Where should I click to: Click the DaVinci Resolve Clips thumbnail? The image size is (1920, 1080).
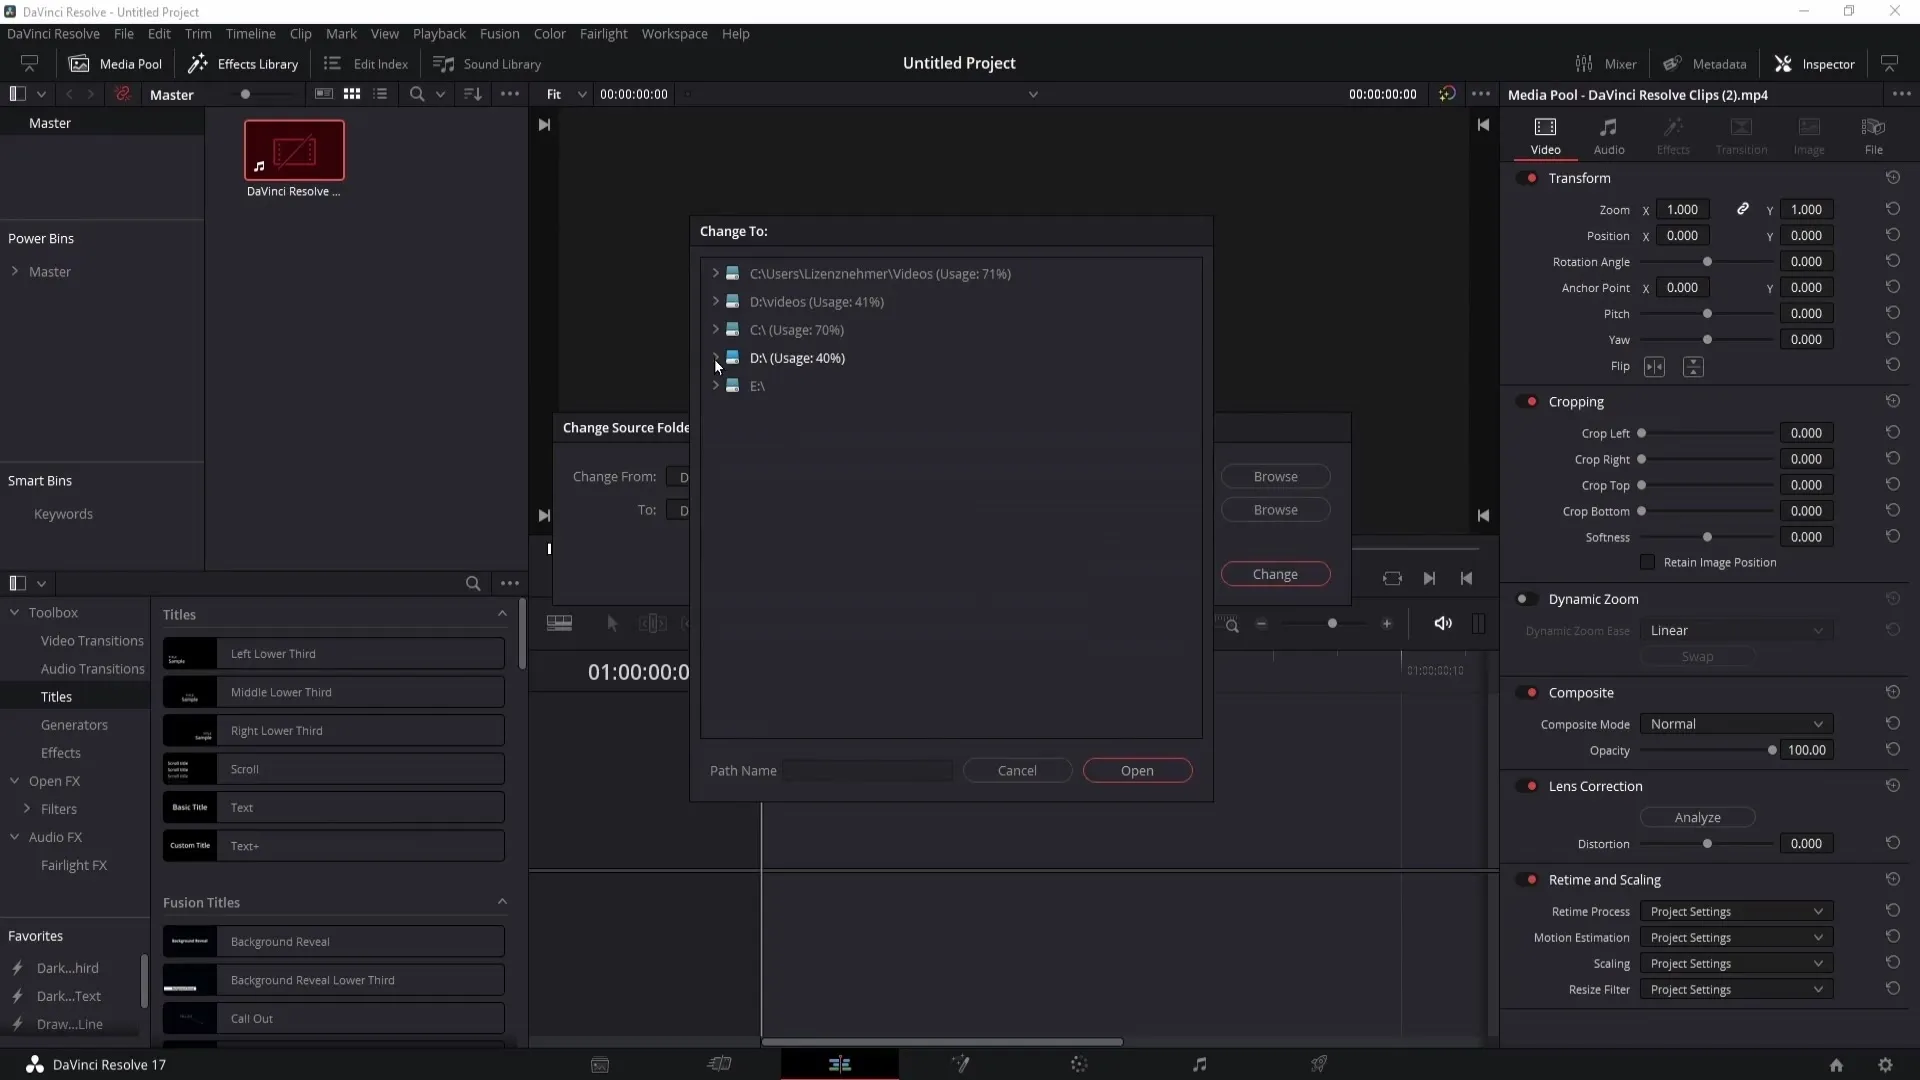(x=293, y=148)
